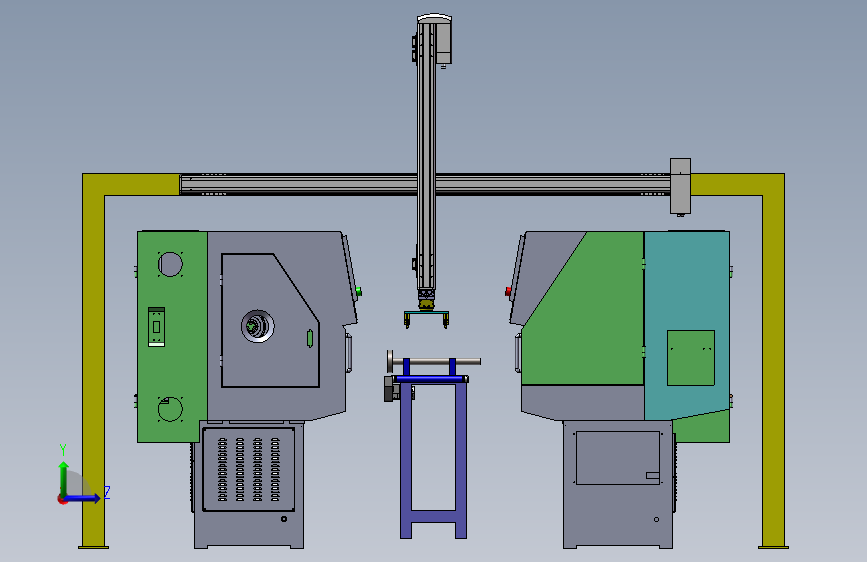Select the red origin ball of the coordinate triad

point(62,499)
